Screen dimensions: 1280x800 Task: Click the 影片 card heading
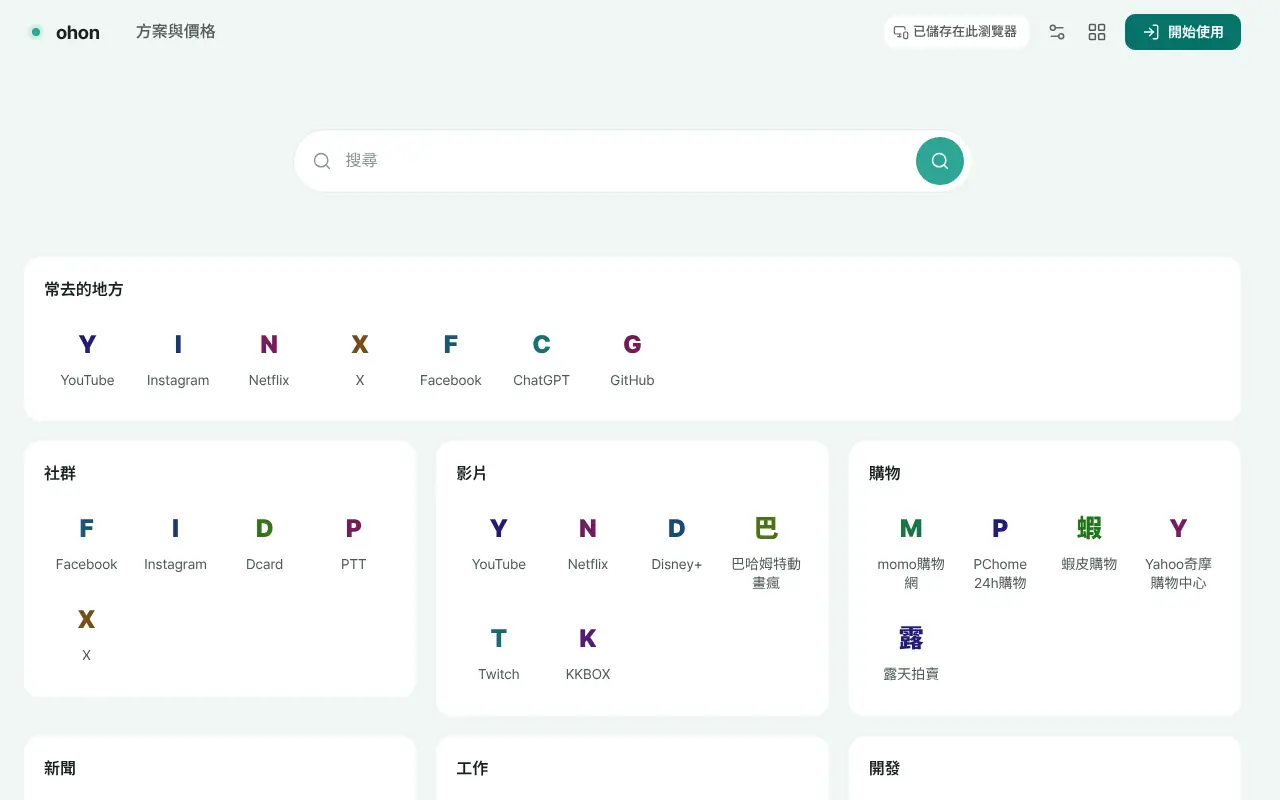tap(472, 473)
